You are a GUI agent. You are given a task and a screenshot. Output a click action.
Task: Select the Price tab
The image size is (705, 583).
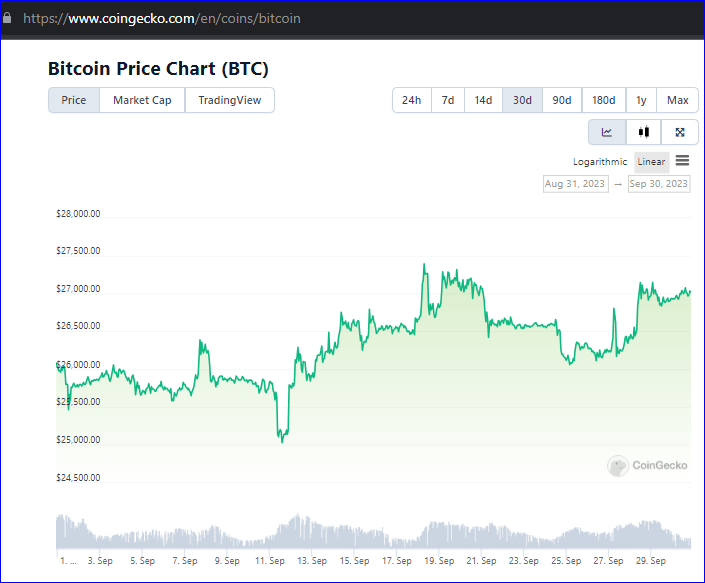click(x=74, y=100)
